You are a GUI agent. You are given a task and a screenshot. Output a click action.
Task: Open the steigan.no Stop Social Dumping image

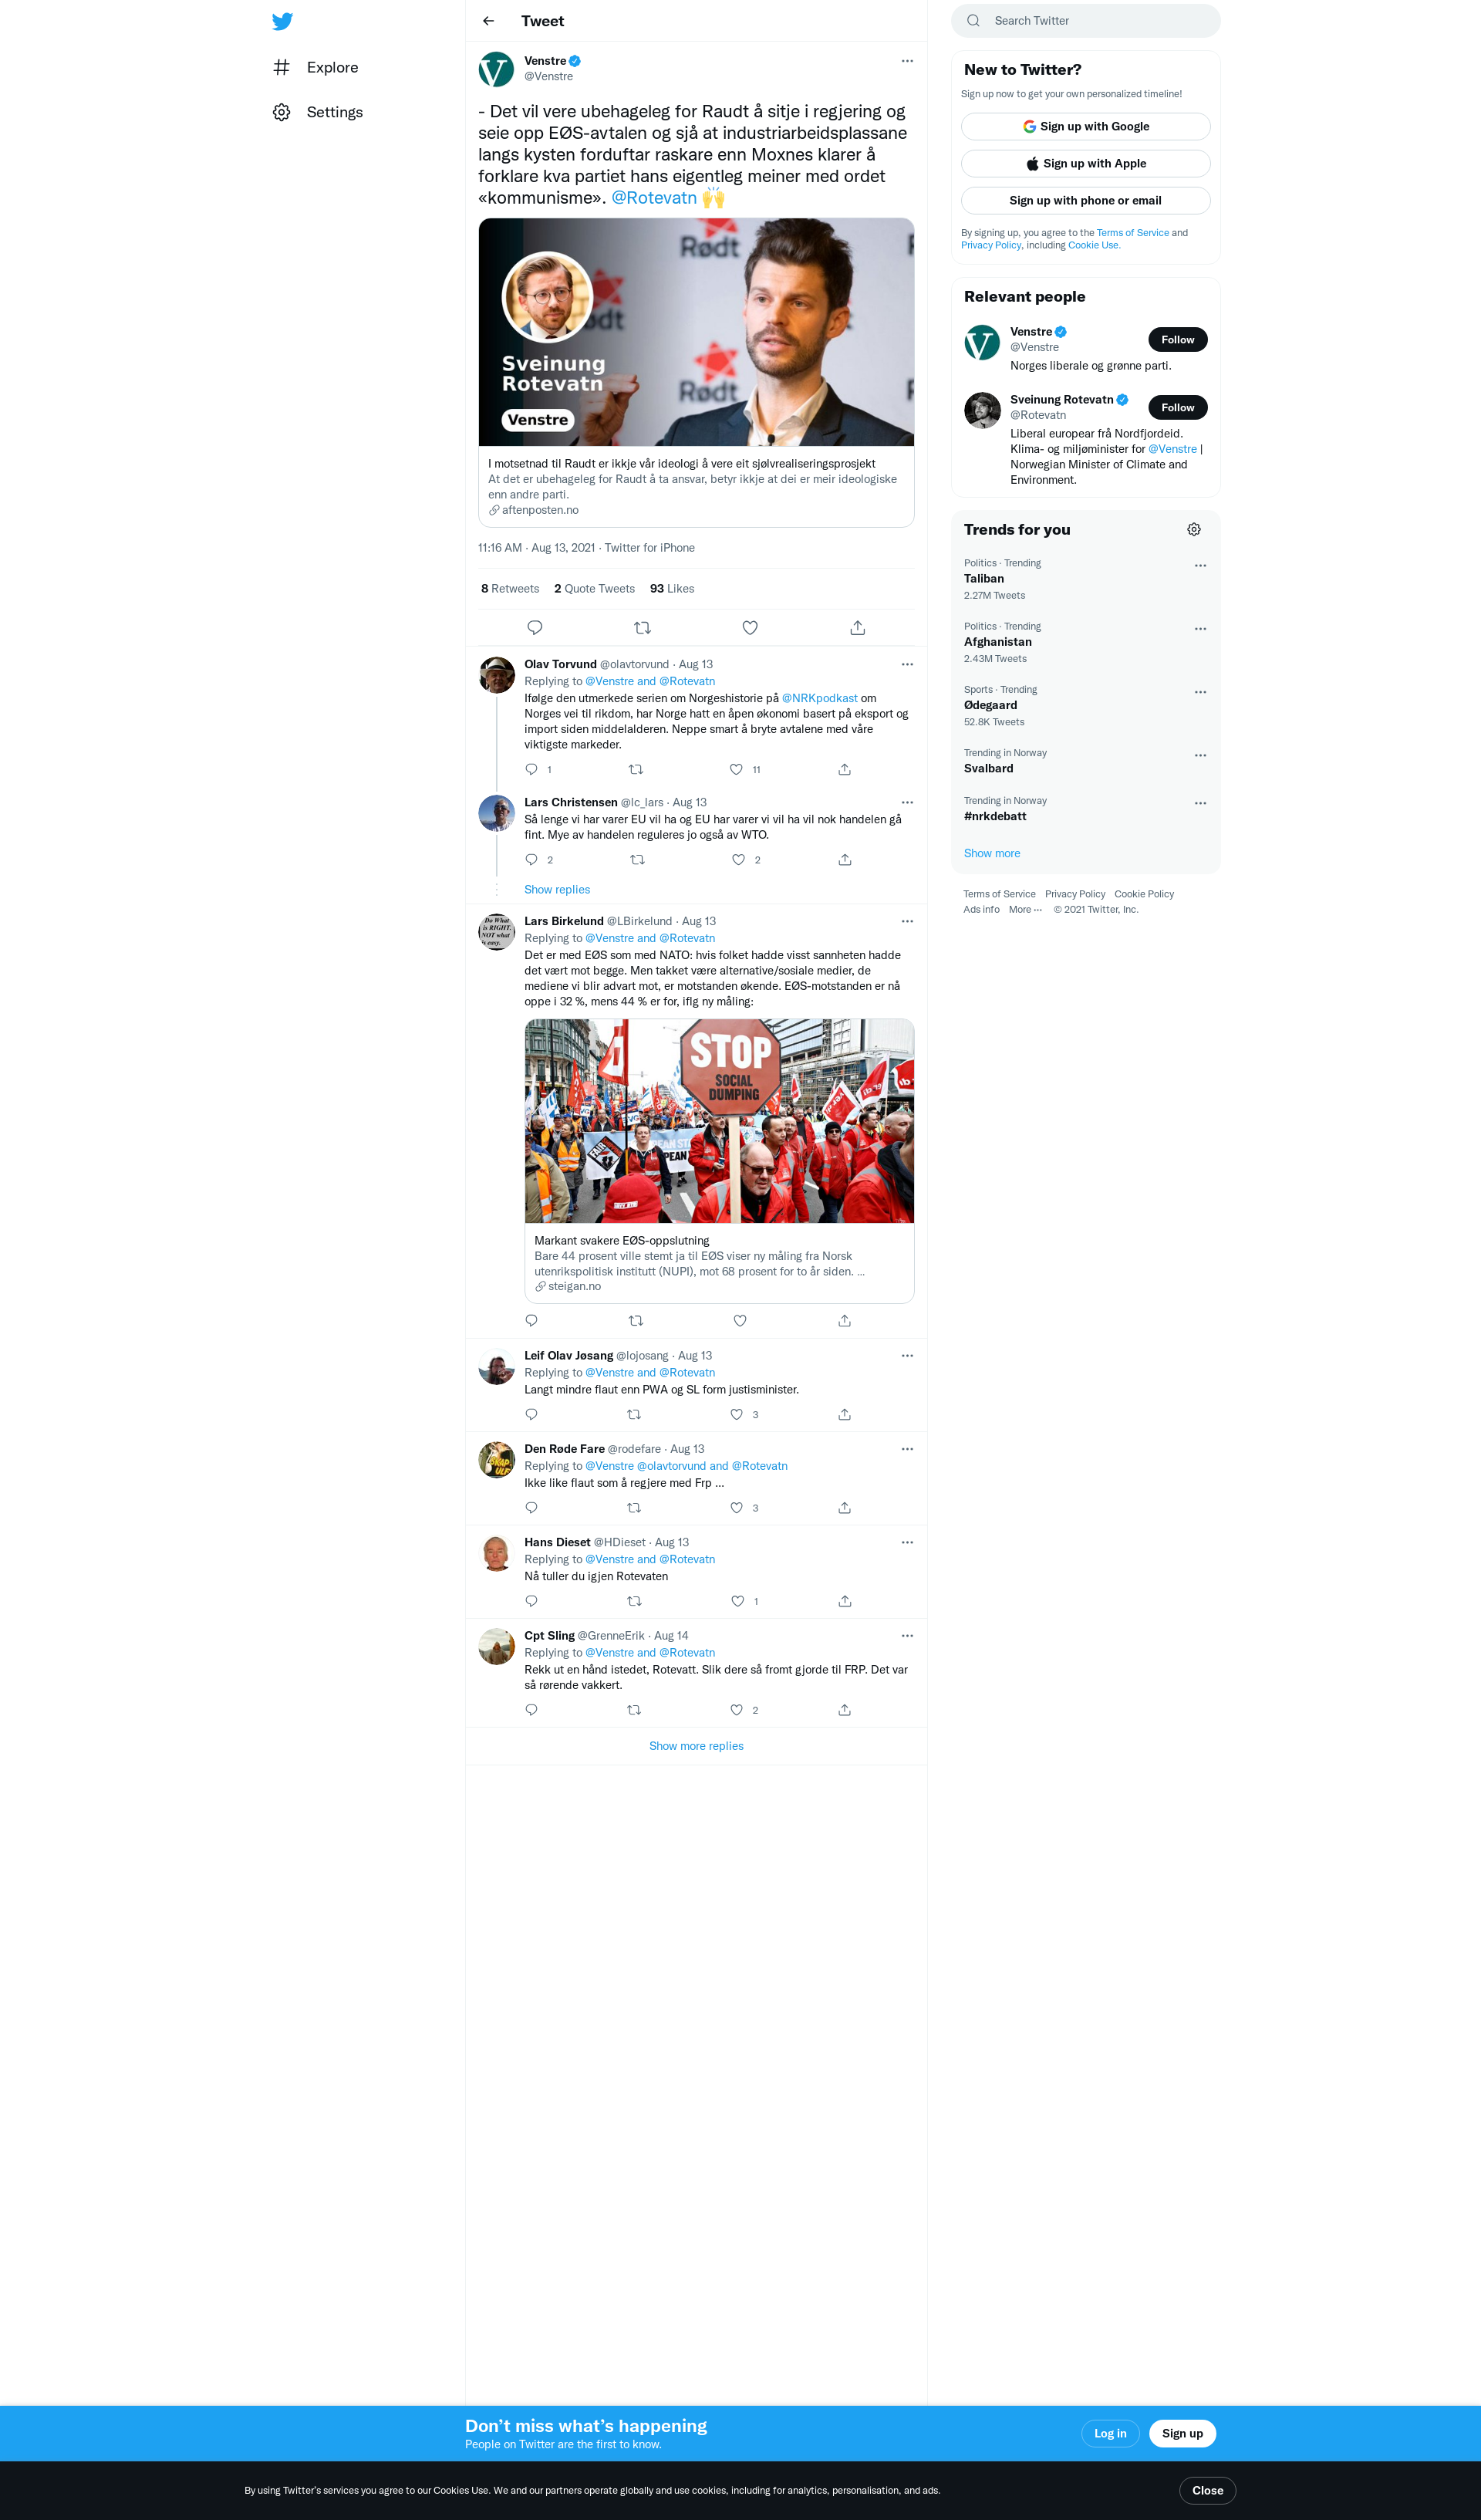(x=719, y=1121)
